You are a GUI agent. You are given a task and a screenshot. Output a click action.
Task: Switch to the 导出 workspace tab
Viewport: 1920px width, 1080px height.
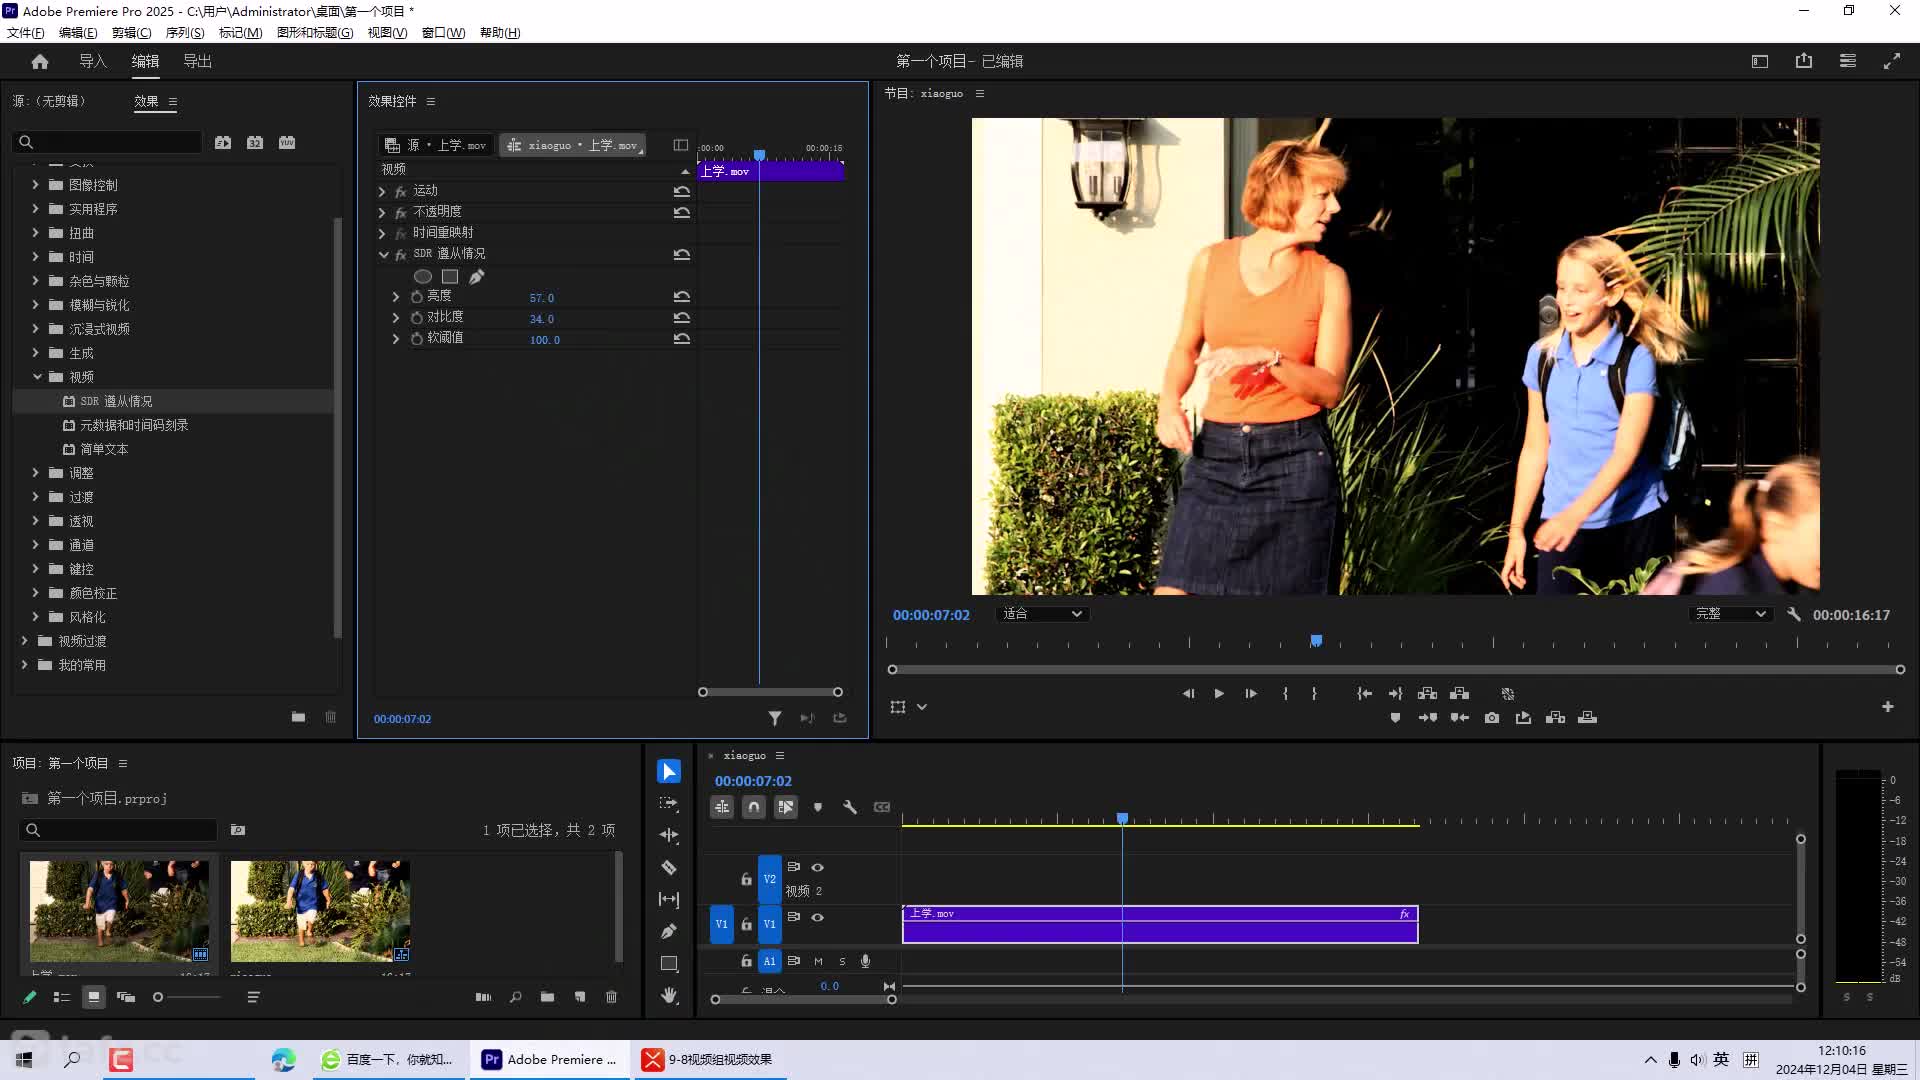tap(197, 62)
